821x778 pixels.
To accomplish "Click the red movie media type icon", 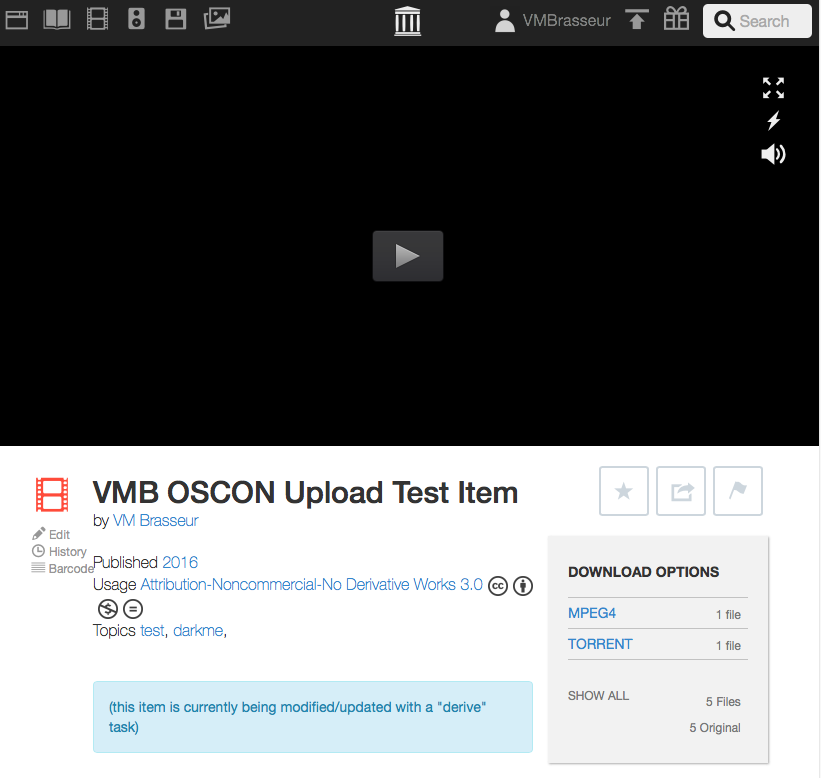I will pyautogui.click(x=52, y=494).
